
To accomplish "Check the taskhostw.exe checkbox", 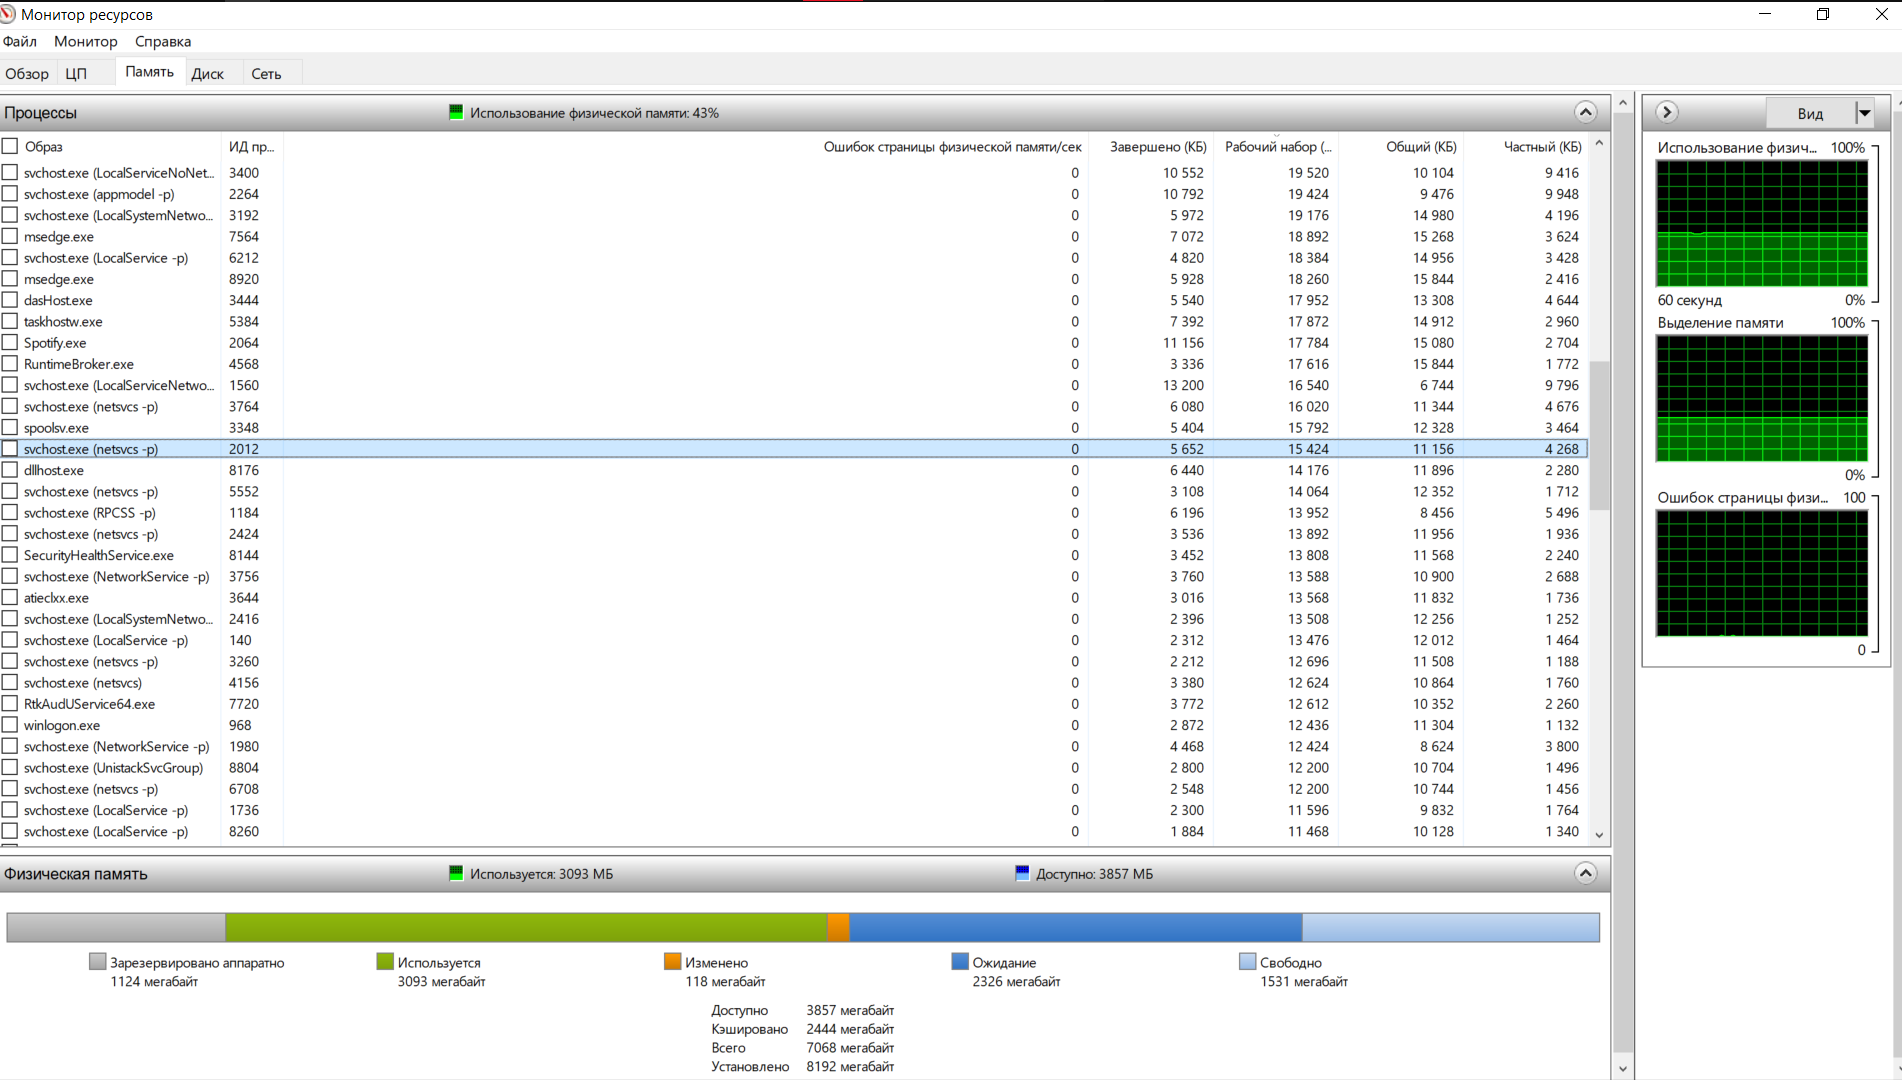I will 10,321.
